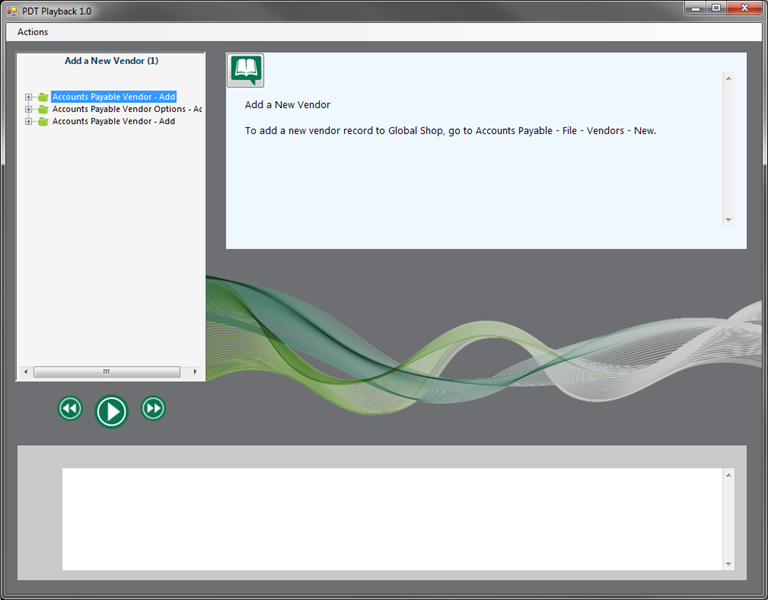Image resolution: width=768 pixels, height=600 pixels.
Task: Select the third tree item Accounts Payable Vendor - Add
Action: click(x=114, y=121)
